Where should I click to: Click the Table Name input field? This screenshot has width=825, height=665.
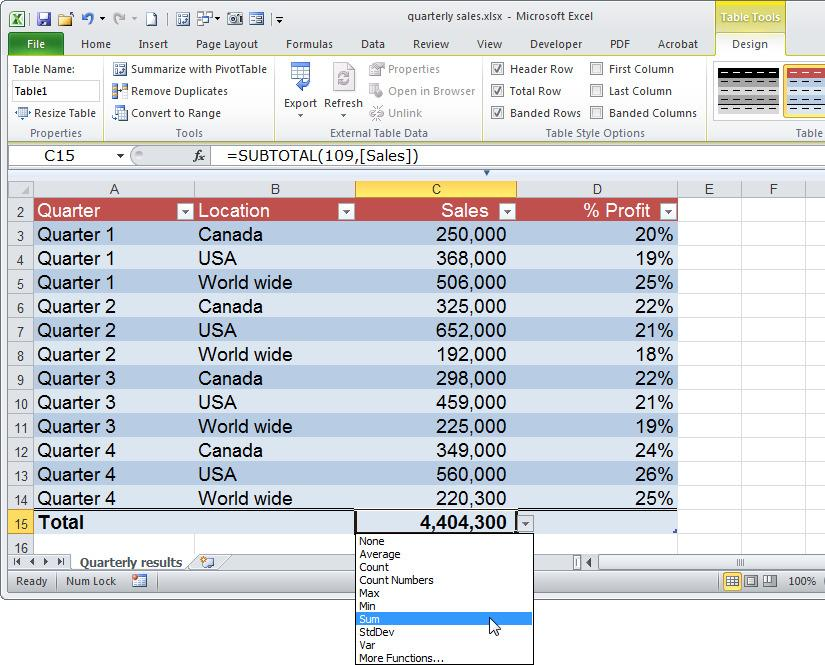(x=55, y=91)
